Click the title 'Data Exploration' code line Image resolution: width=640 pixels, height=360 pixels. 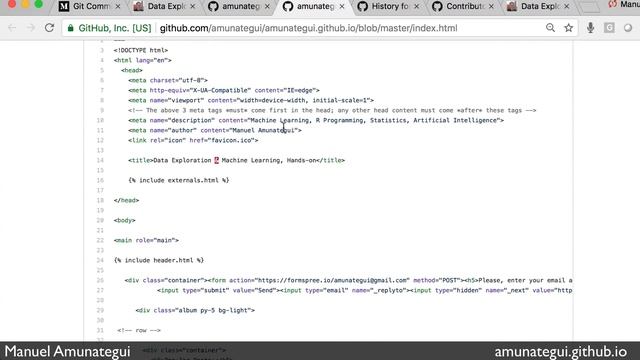(236, 160)
